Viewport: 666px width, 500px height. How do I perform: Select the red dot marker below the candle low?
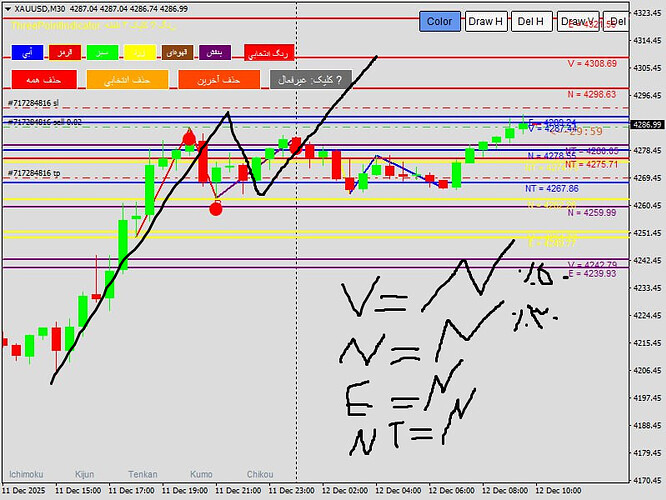click(216, 209)
